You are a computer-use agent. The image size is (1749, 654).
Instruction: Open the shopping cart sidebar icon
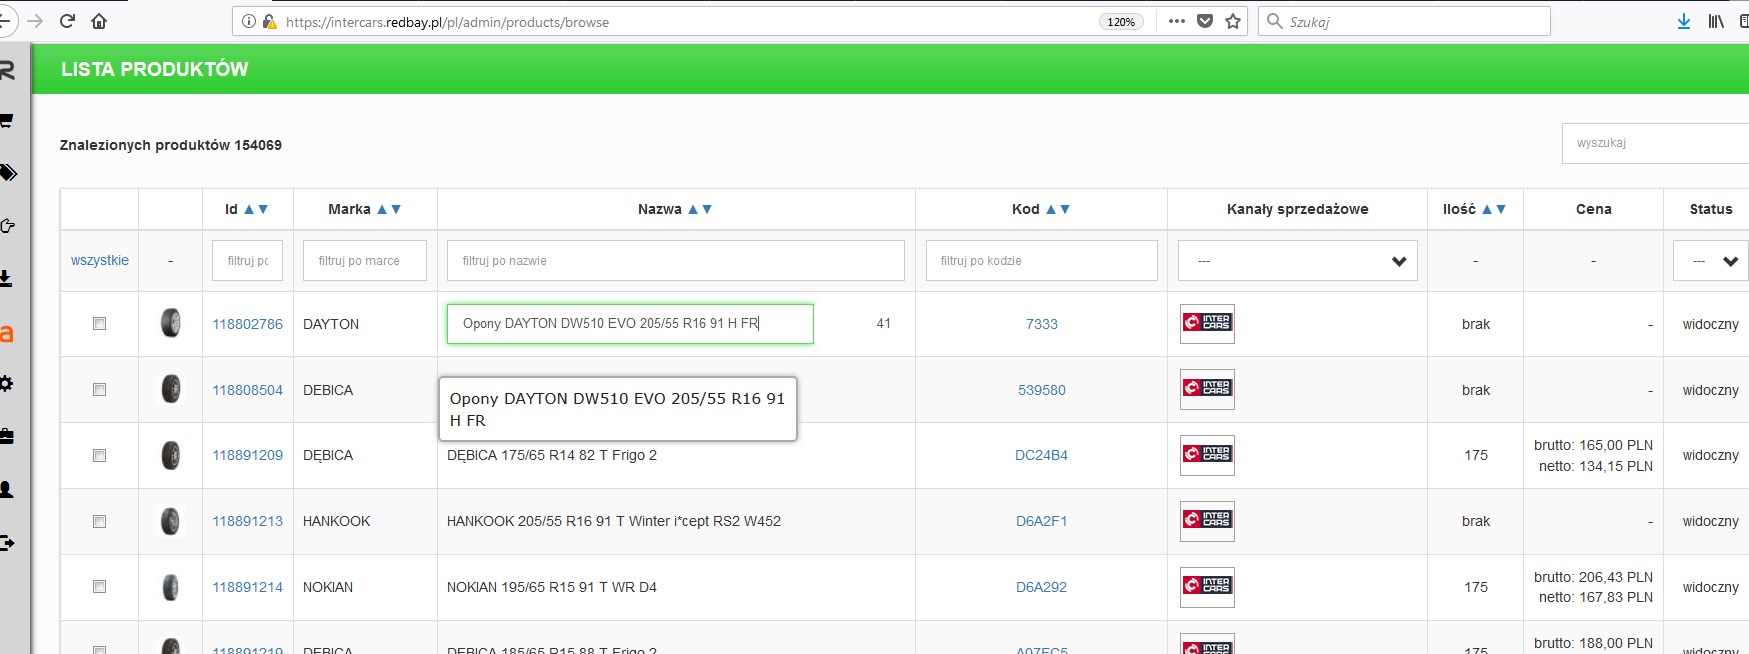7,121
